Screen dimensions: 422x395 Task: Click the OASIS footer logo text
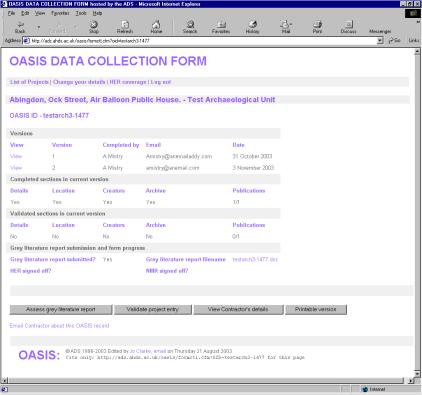(x=39, y=355)
